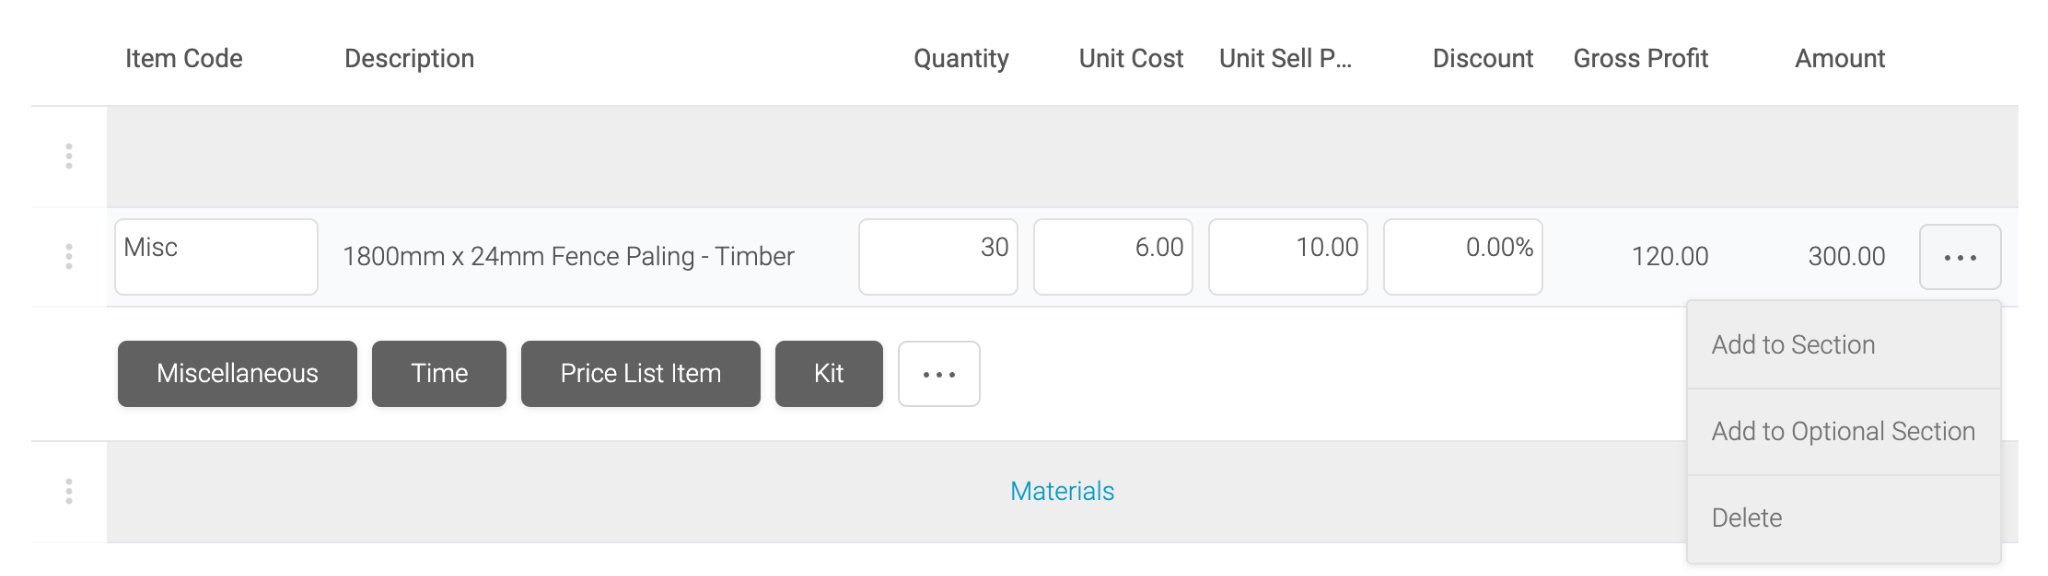Add a Time entry

click(x=439, y=374)
